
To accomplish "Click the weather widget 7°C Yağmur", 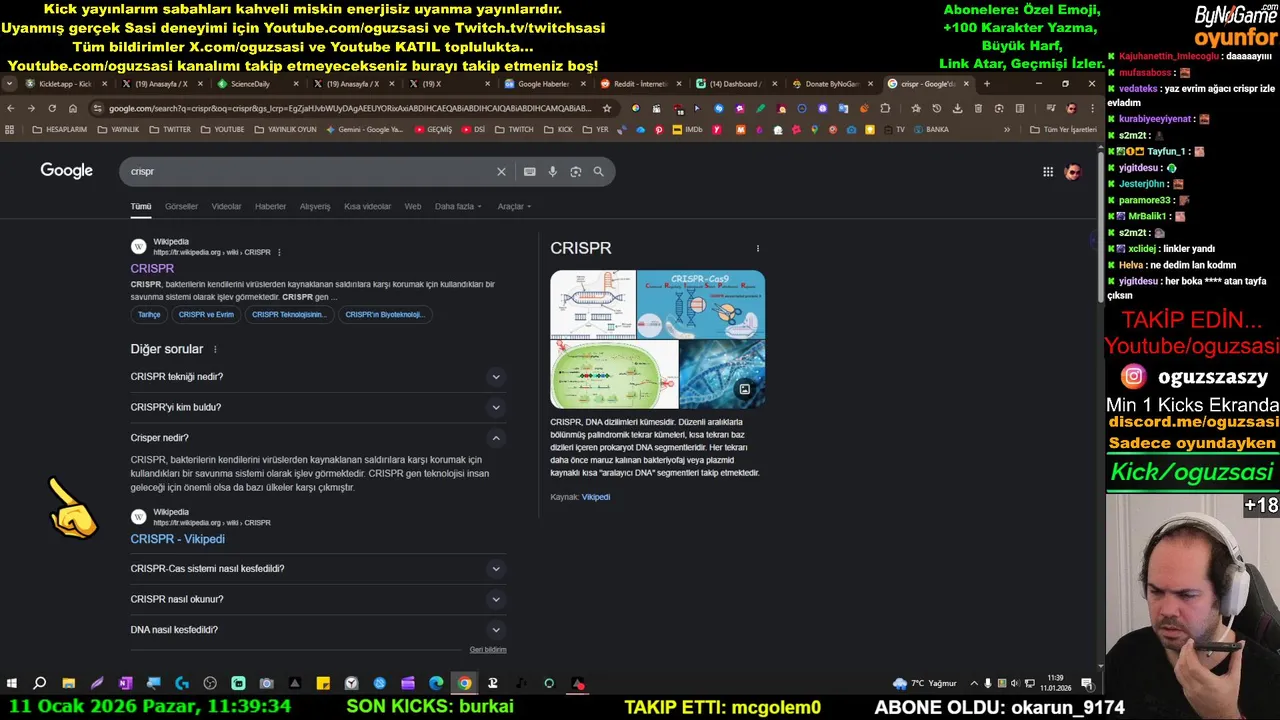I will pos(925,684).
